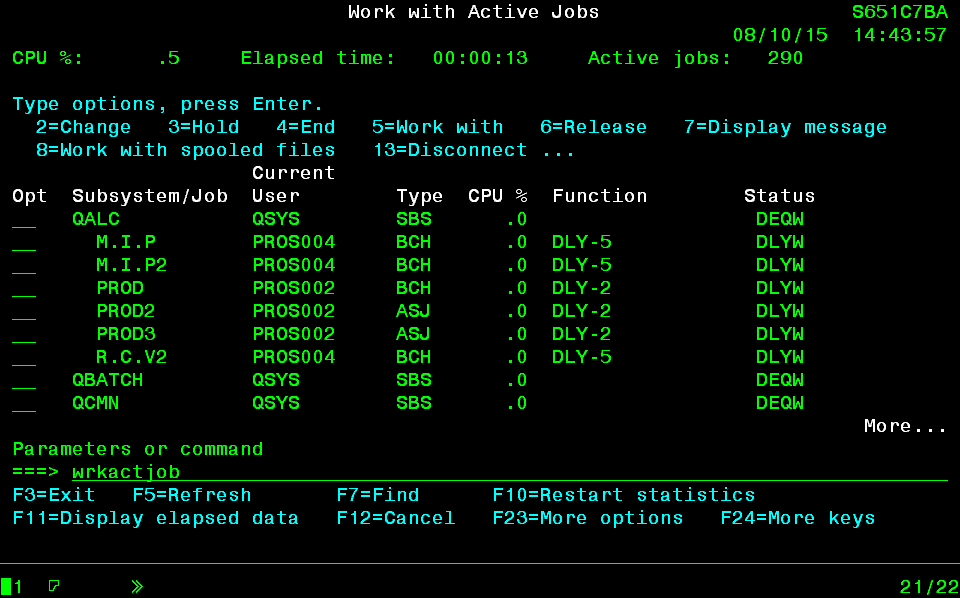Image resolution: width=960 pixels, height=598 pixels.
Task: Click the double-arrow icon in status bar
Action: coord(137,586)
